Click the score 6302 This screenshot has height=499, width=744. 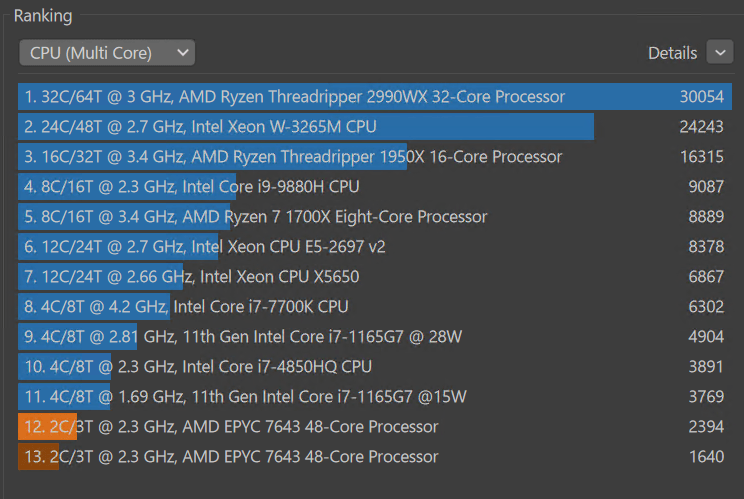pyautogui.click(x=706, y=306)
